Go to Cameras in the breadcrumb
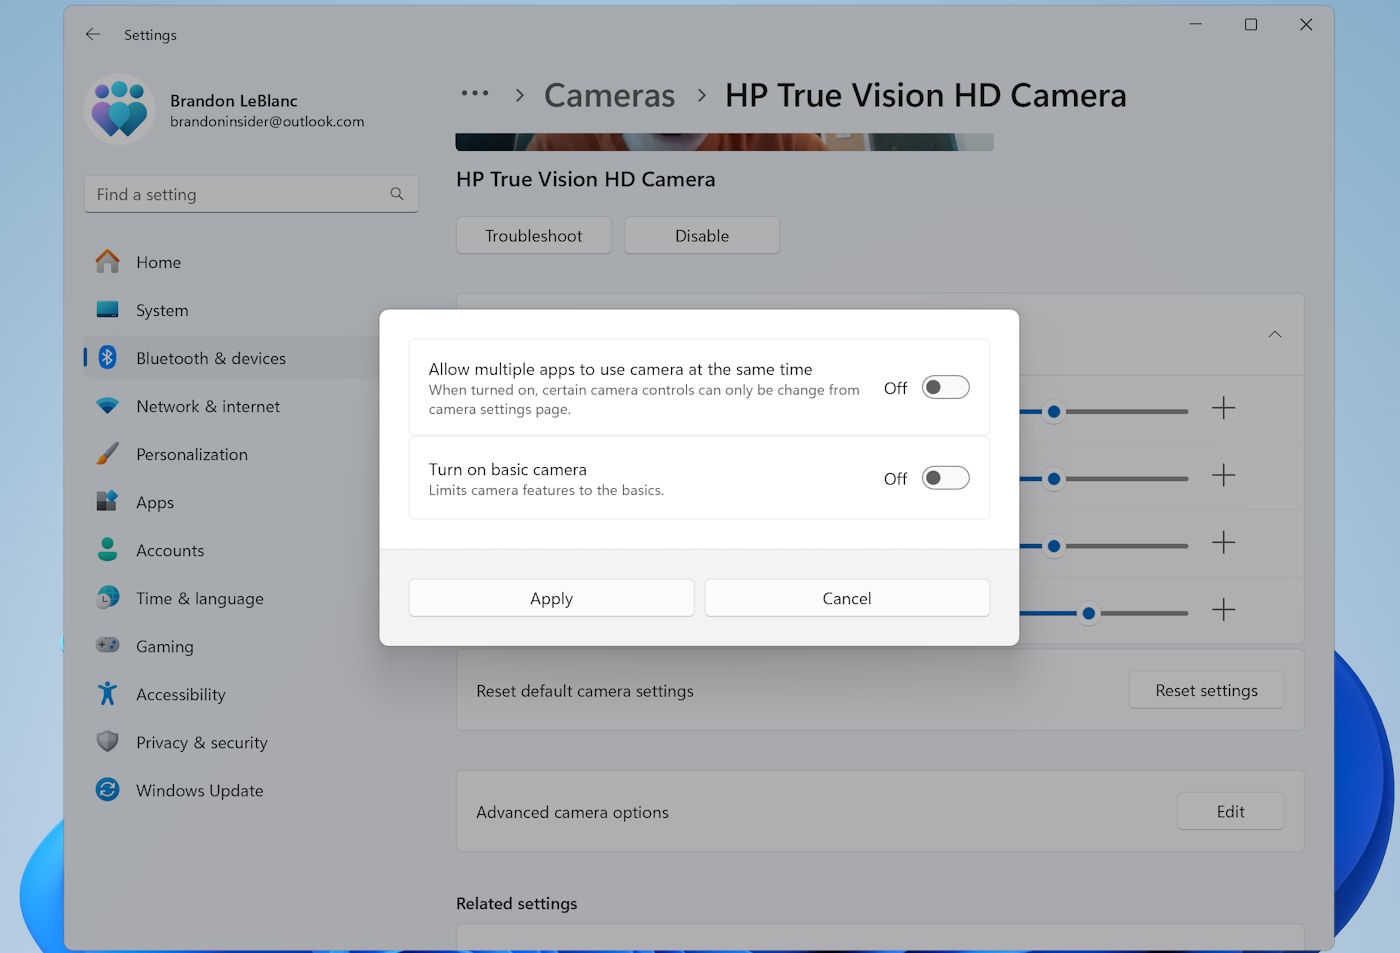This screenshot has height=953, width=1400. click(609, 96)
